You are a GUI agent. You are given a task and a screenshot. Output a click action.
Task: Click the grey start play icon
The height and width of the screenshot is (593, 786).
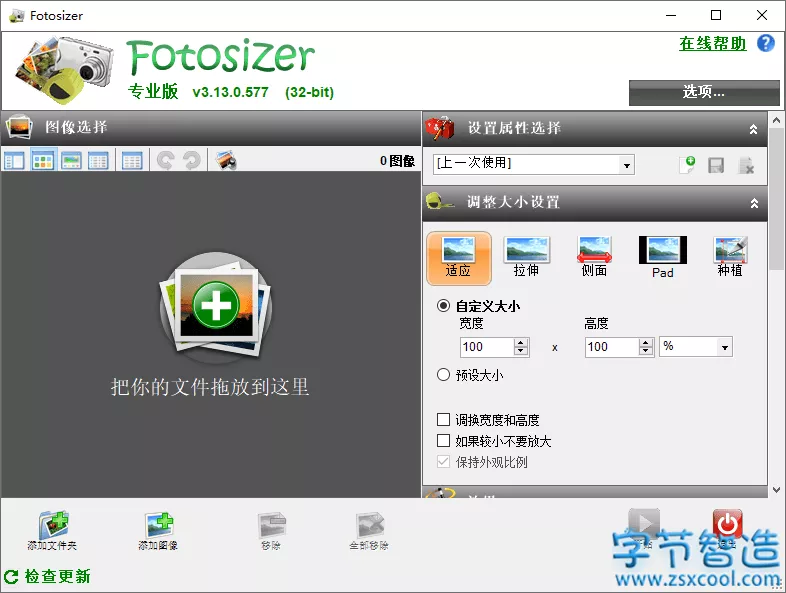click(644, 524)
